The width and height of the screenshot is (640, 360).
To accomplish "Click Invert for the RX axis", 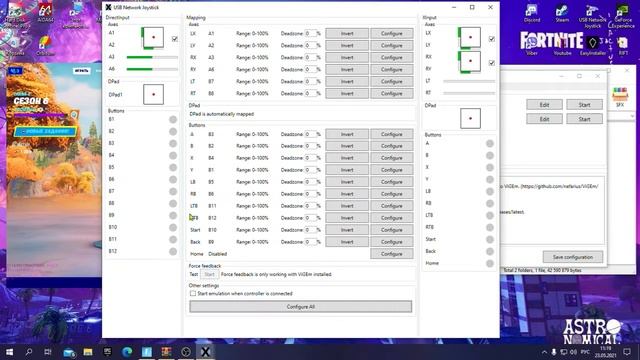I will coord(347,58).
